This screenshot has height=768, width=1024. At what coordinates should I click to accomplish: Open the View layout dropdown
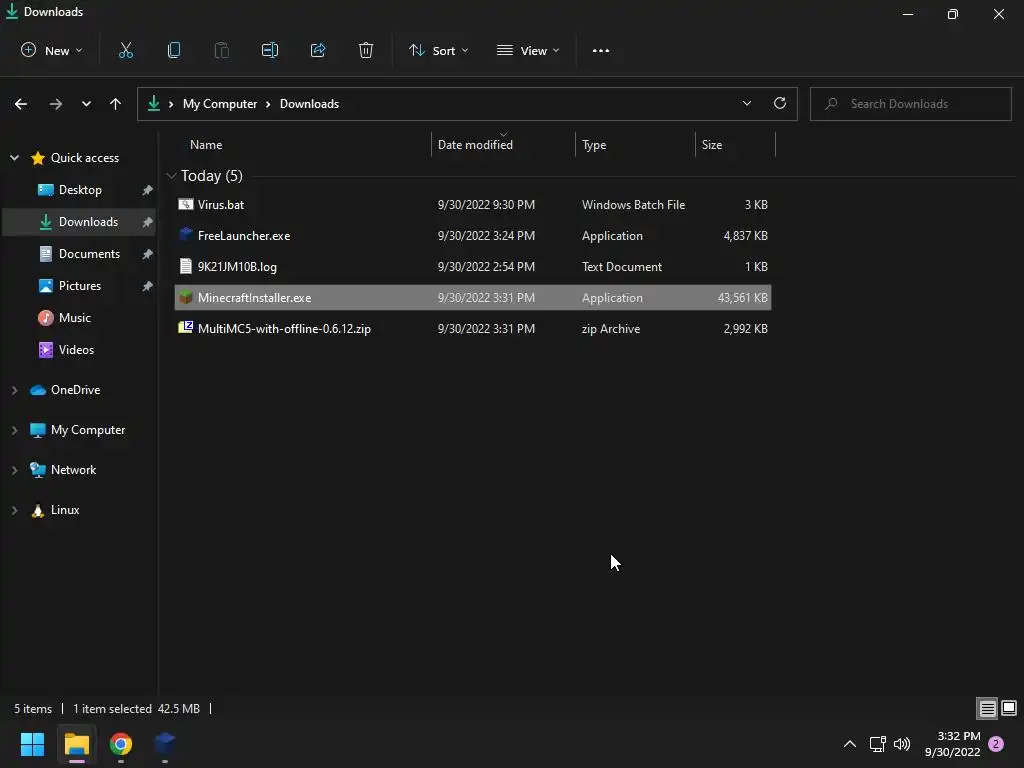[528, 50]
